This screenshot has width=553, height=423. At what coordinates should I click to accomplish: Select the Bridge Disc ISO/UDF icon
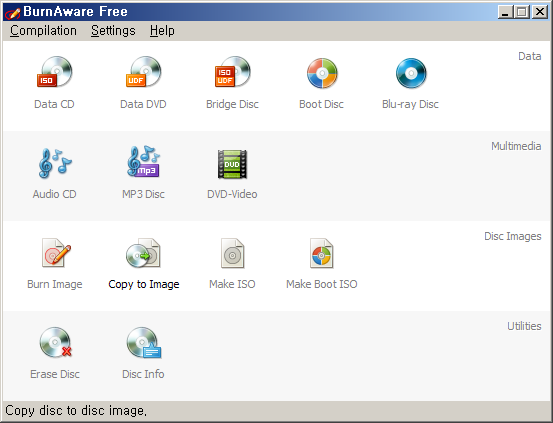232,72
